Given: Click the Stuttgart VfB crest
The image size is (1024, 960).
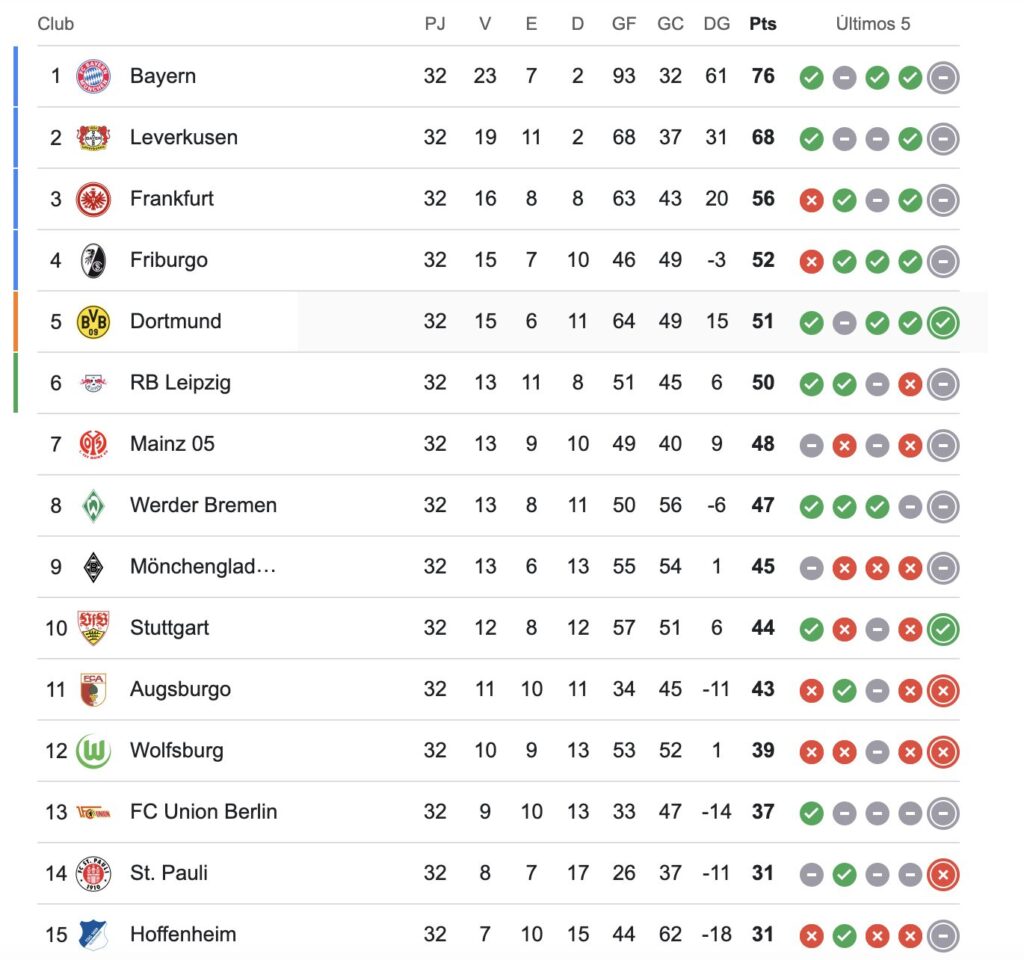Looking at the screenshot, I should click(x=93, y=628).
